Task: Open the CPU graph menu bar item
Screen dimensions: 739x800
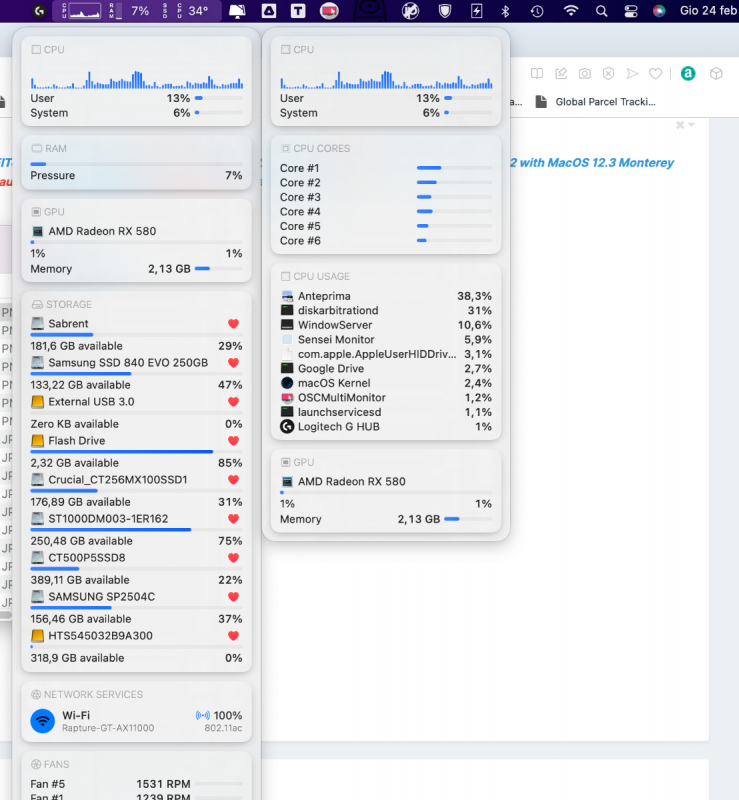Action: 81,11
